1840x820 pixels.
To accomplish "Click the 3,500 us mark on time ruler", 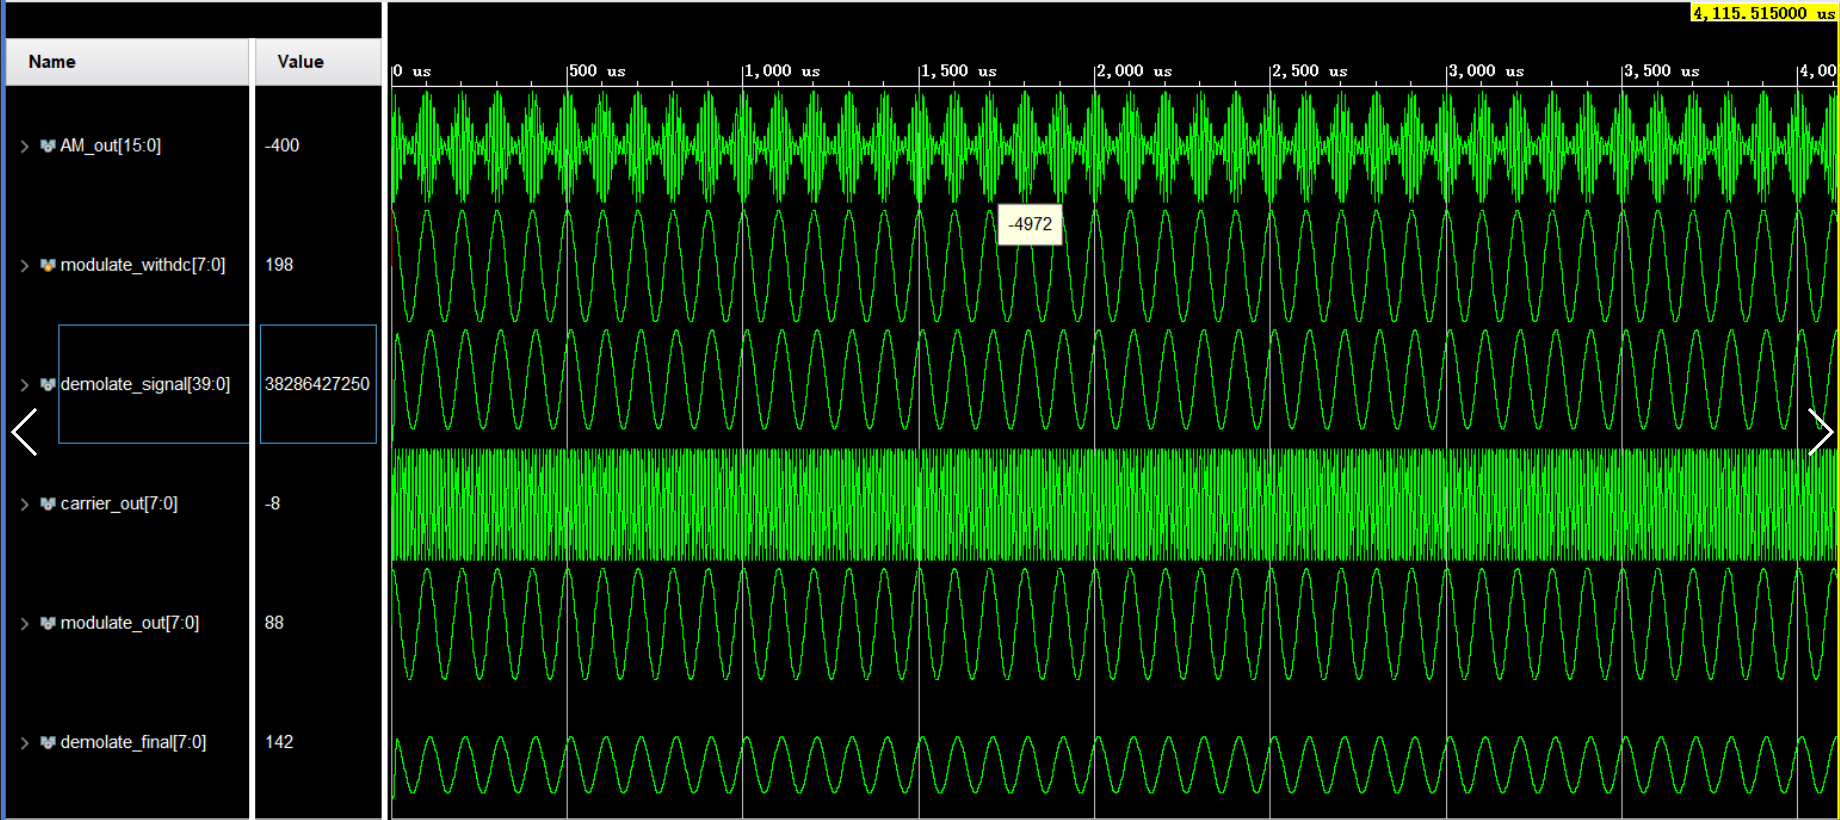I will pos(1662,72).
